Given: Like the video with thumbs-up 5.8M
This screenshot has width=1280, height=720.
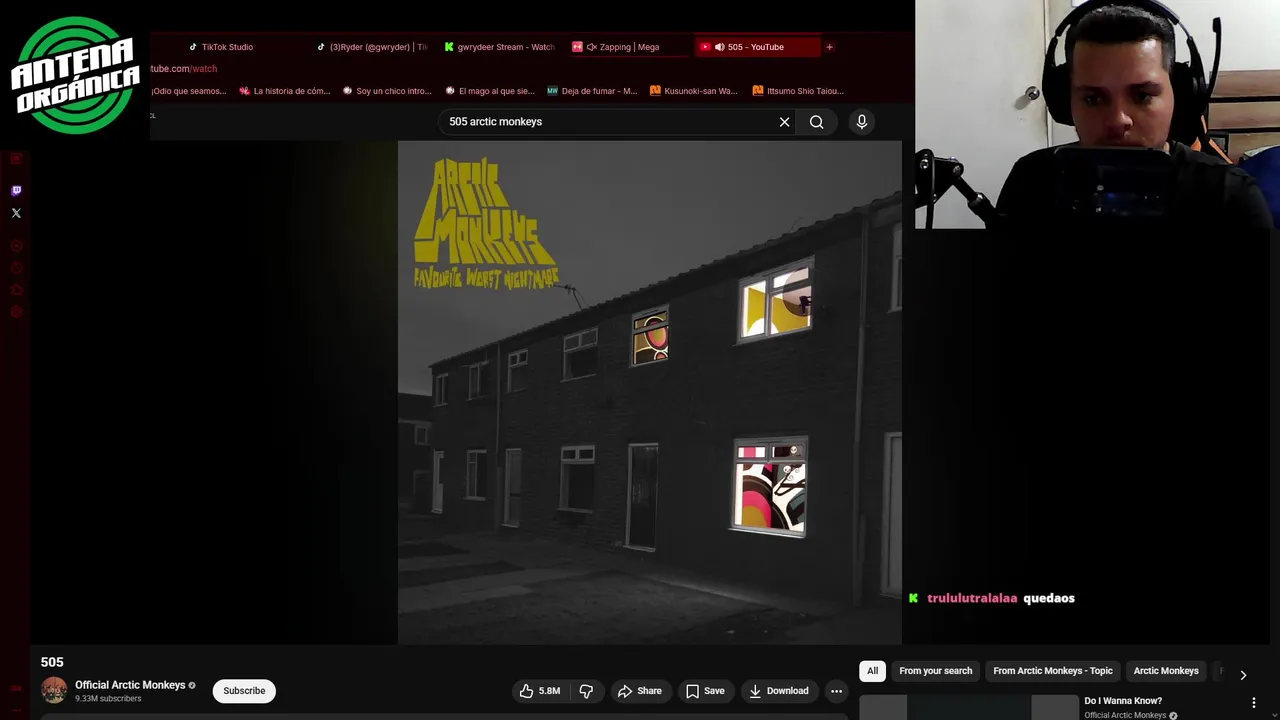Looking at the screenshot, I should click(540, 691).
